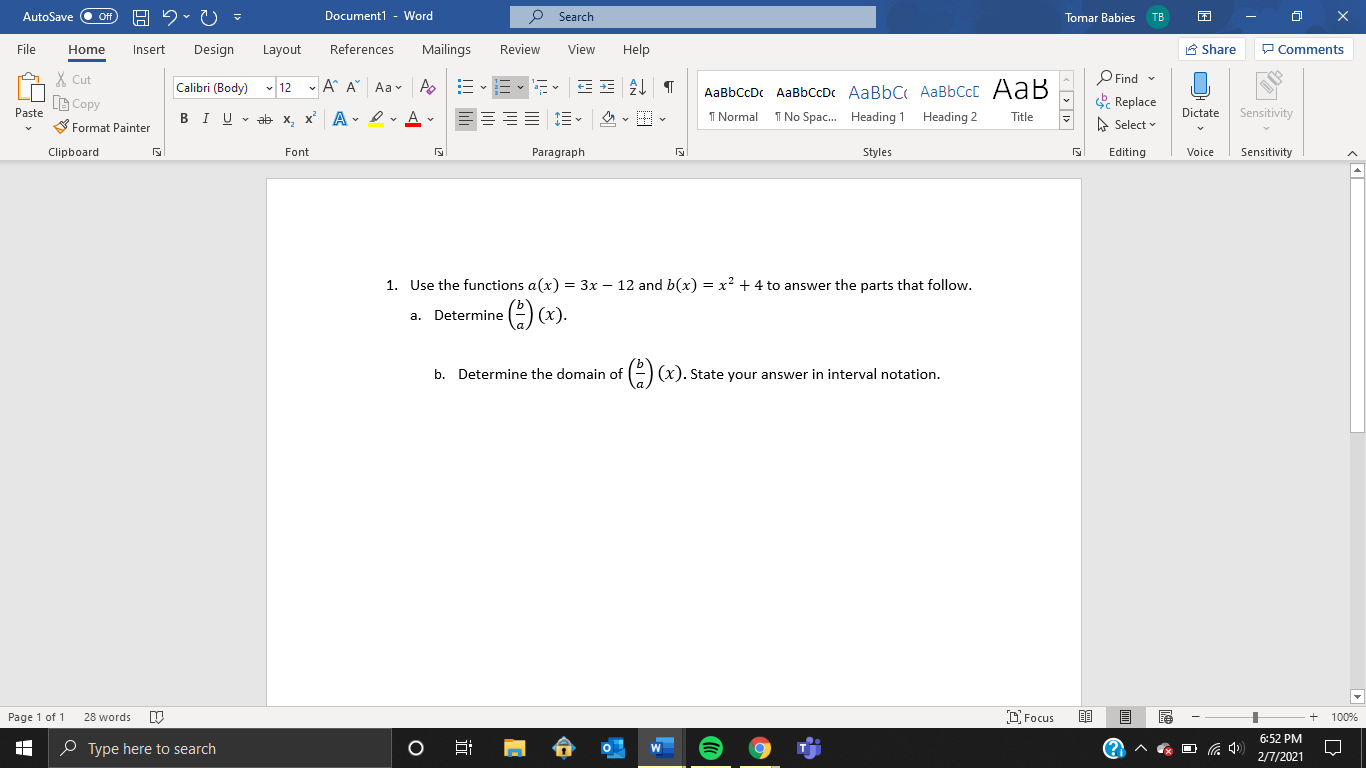The image size is (1366, 768).
Task: Collapse the ribbon with chevron arrow
Action: click(x=1352, y=152)
